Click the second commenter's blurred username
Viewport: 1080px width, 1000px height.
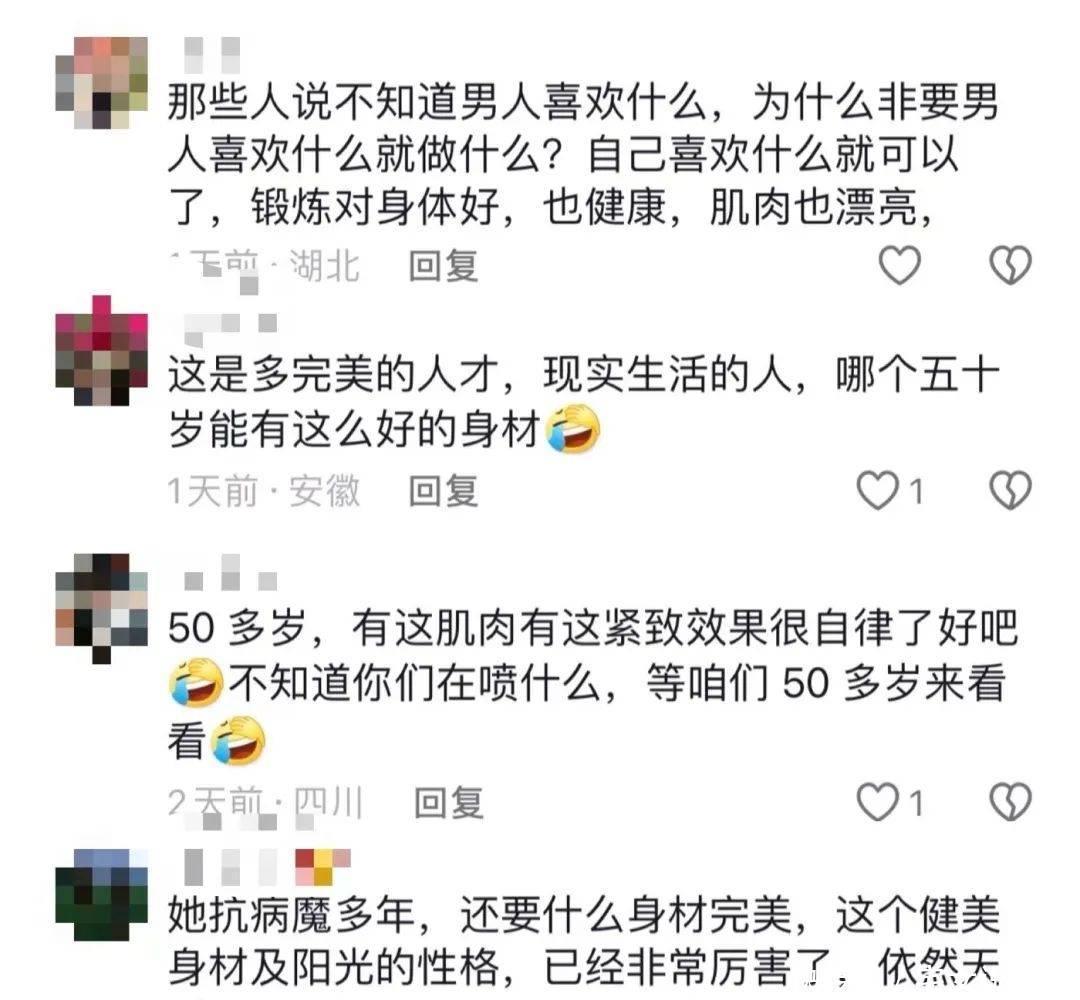click(x=231, y=328)
